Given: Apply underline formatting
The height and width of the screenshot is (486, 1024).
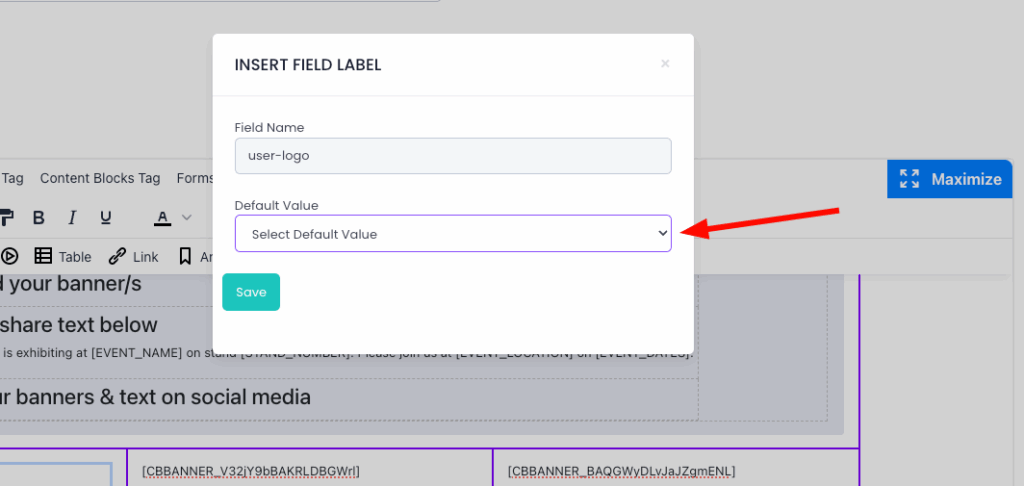Looking at the screenshot, I should tap(105, 218).
